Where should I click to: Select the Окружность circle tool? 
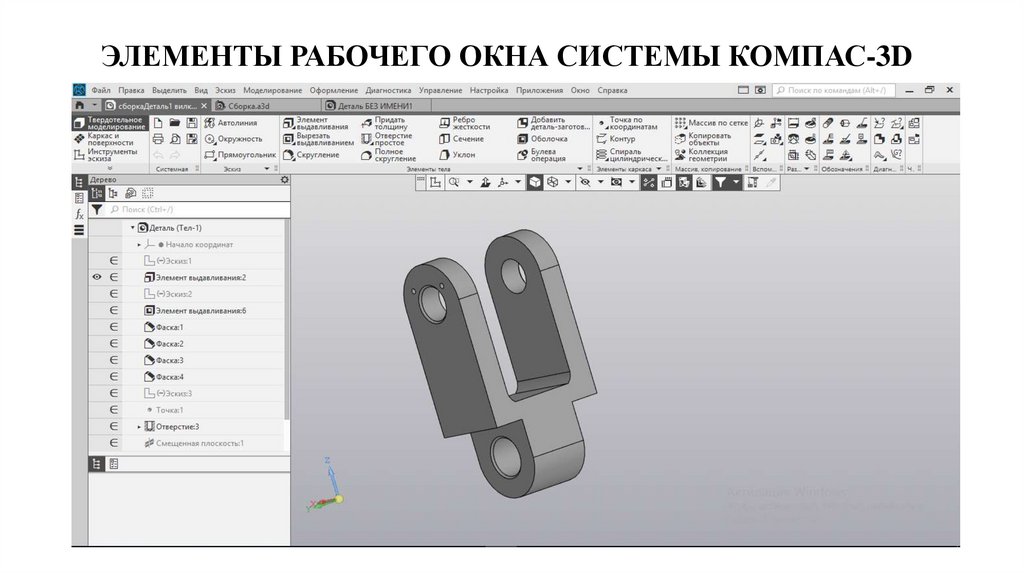233,139
